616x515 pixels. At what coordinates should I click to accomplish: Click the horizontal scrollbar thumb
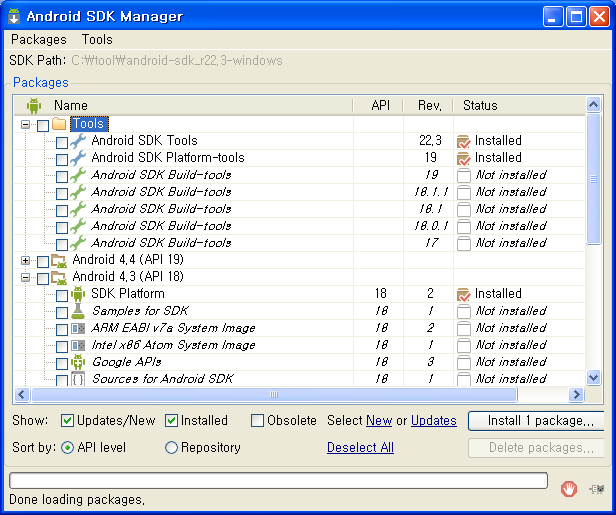[274, 394]
